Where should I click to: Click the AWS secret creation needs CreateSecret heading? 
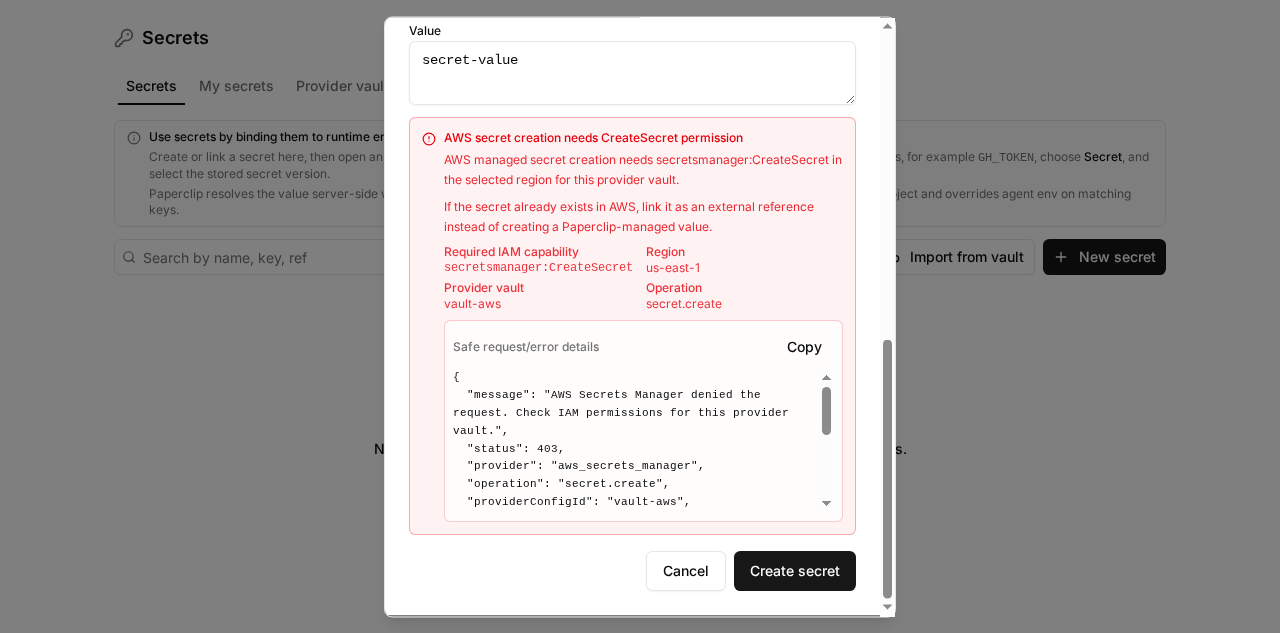click(593, 138)
